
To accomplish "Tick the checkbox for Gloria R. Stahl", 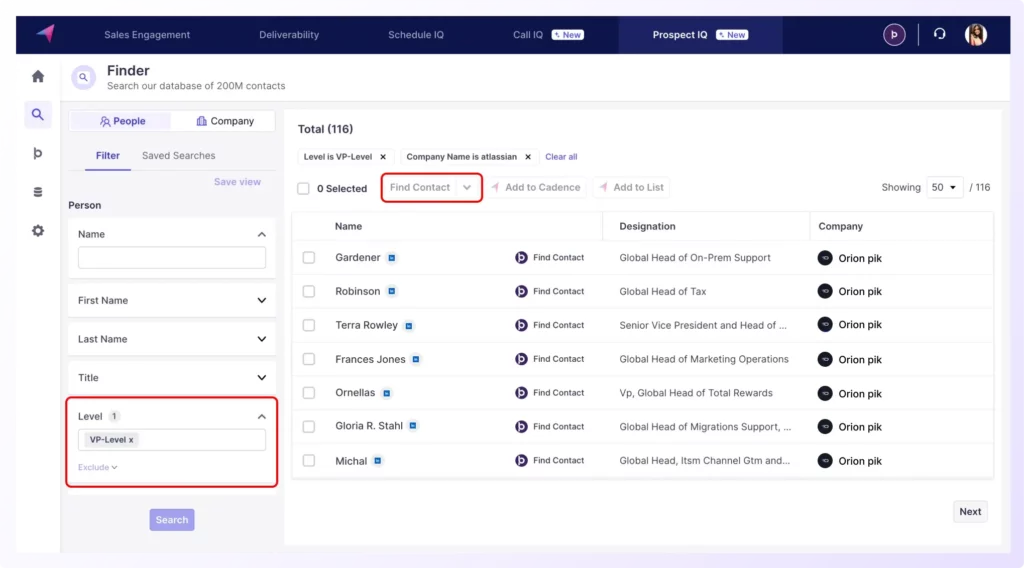I will point(309,426).
